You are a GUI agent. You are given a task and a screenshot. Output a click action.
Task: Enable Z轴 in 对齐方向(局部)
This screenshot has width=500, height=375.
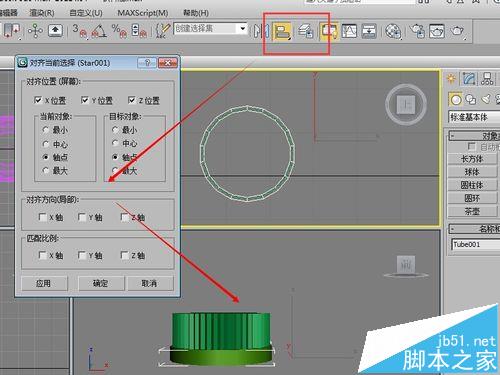(x=125, y=217)
